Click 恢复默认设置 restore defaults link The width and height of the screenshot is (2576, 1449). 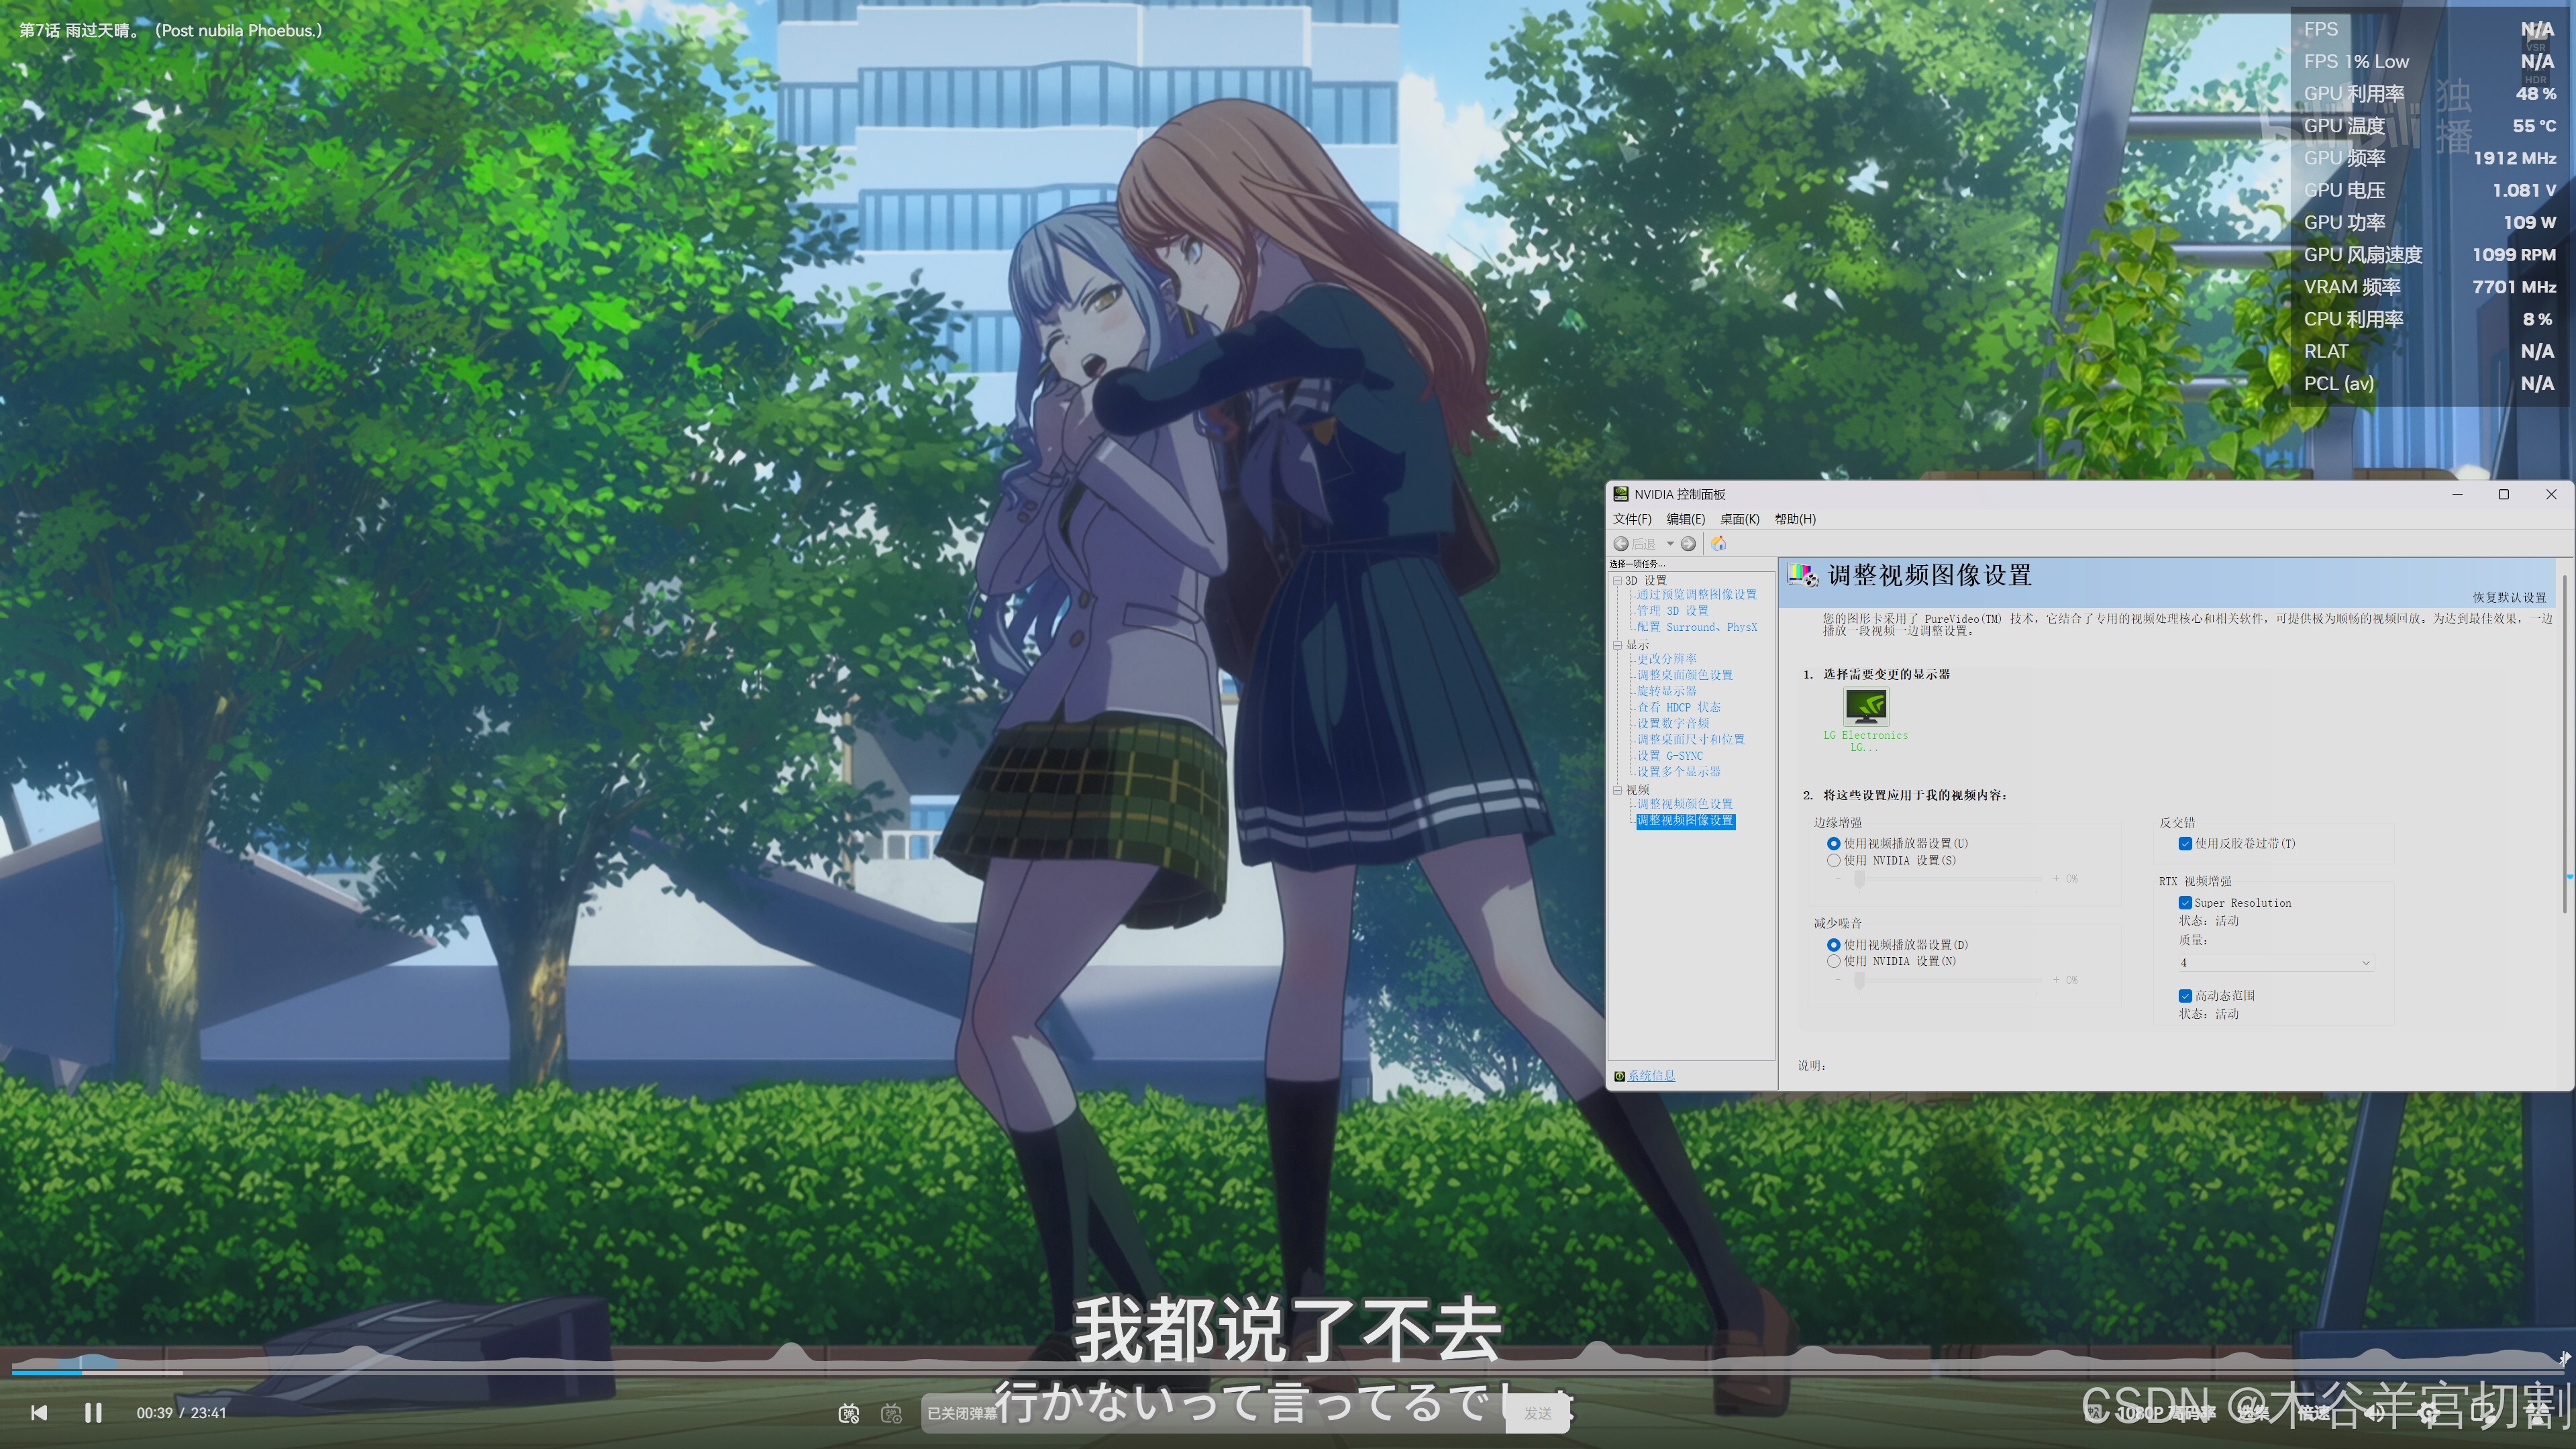pyautogui.click(x=2509, y=597)
